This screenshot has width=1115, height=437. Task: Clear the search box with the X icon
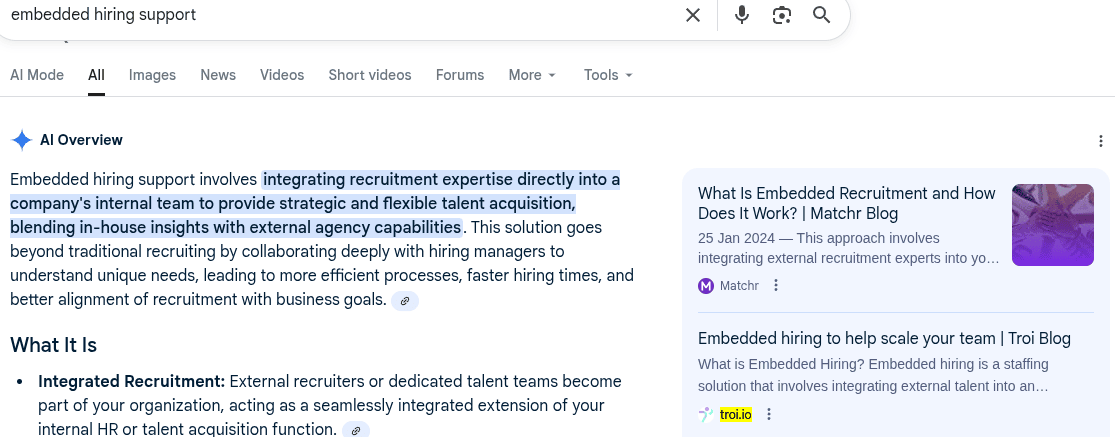click(x=693, y=15)
